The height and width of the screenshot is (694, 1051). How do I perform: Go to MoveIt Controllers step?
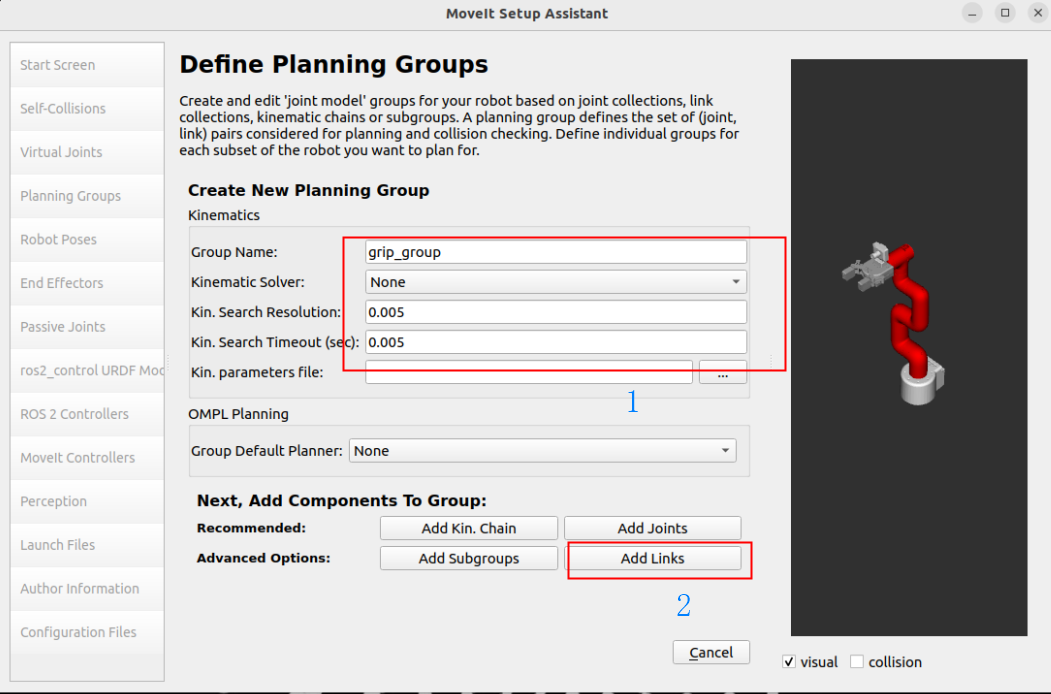point(87,457)
